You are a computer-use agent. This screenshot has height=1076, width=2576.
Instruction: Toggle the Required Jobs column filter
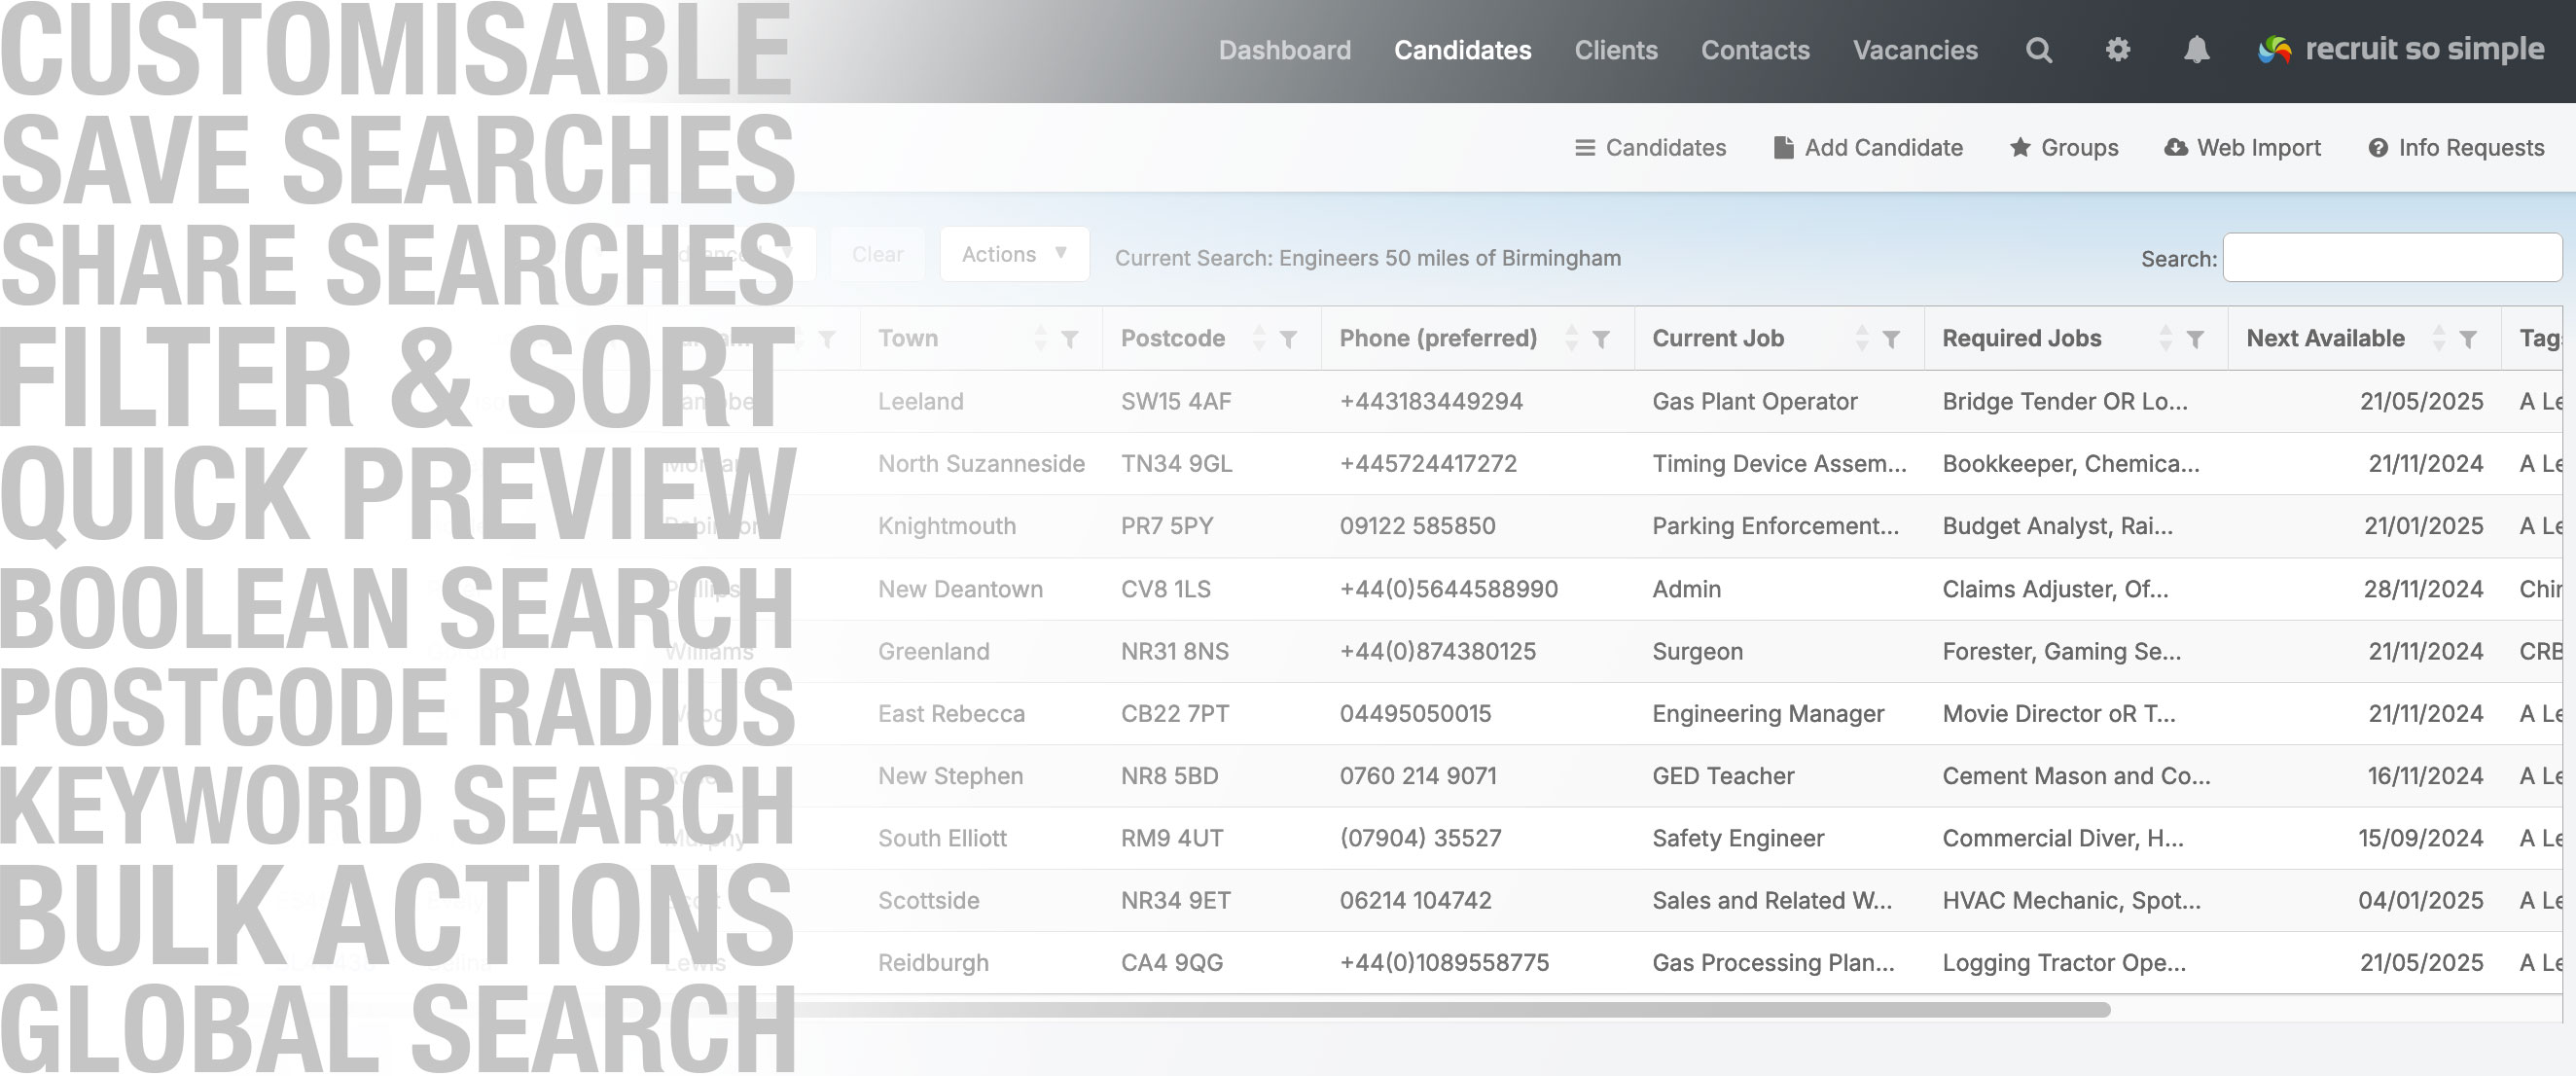2199,339
